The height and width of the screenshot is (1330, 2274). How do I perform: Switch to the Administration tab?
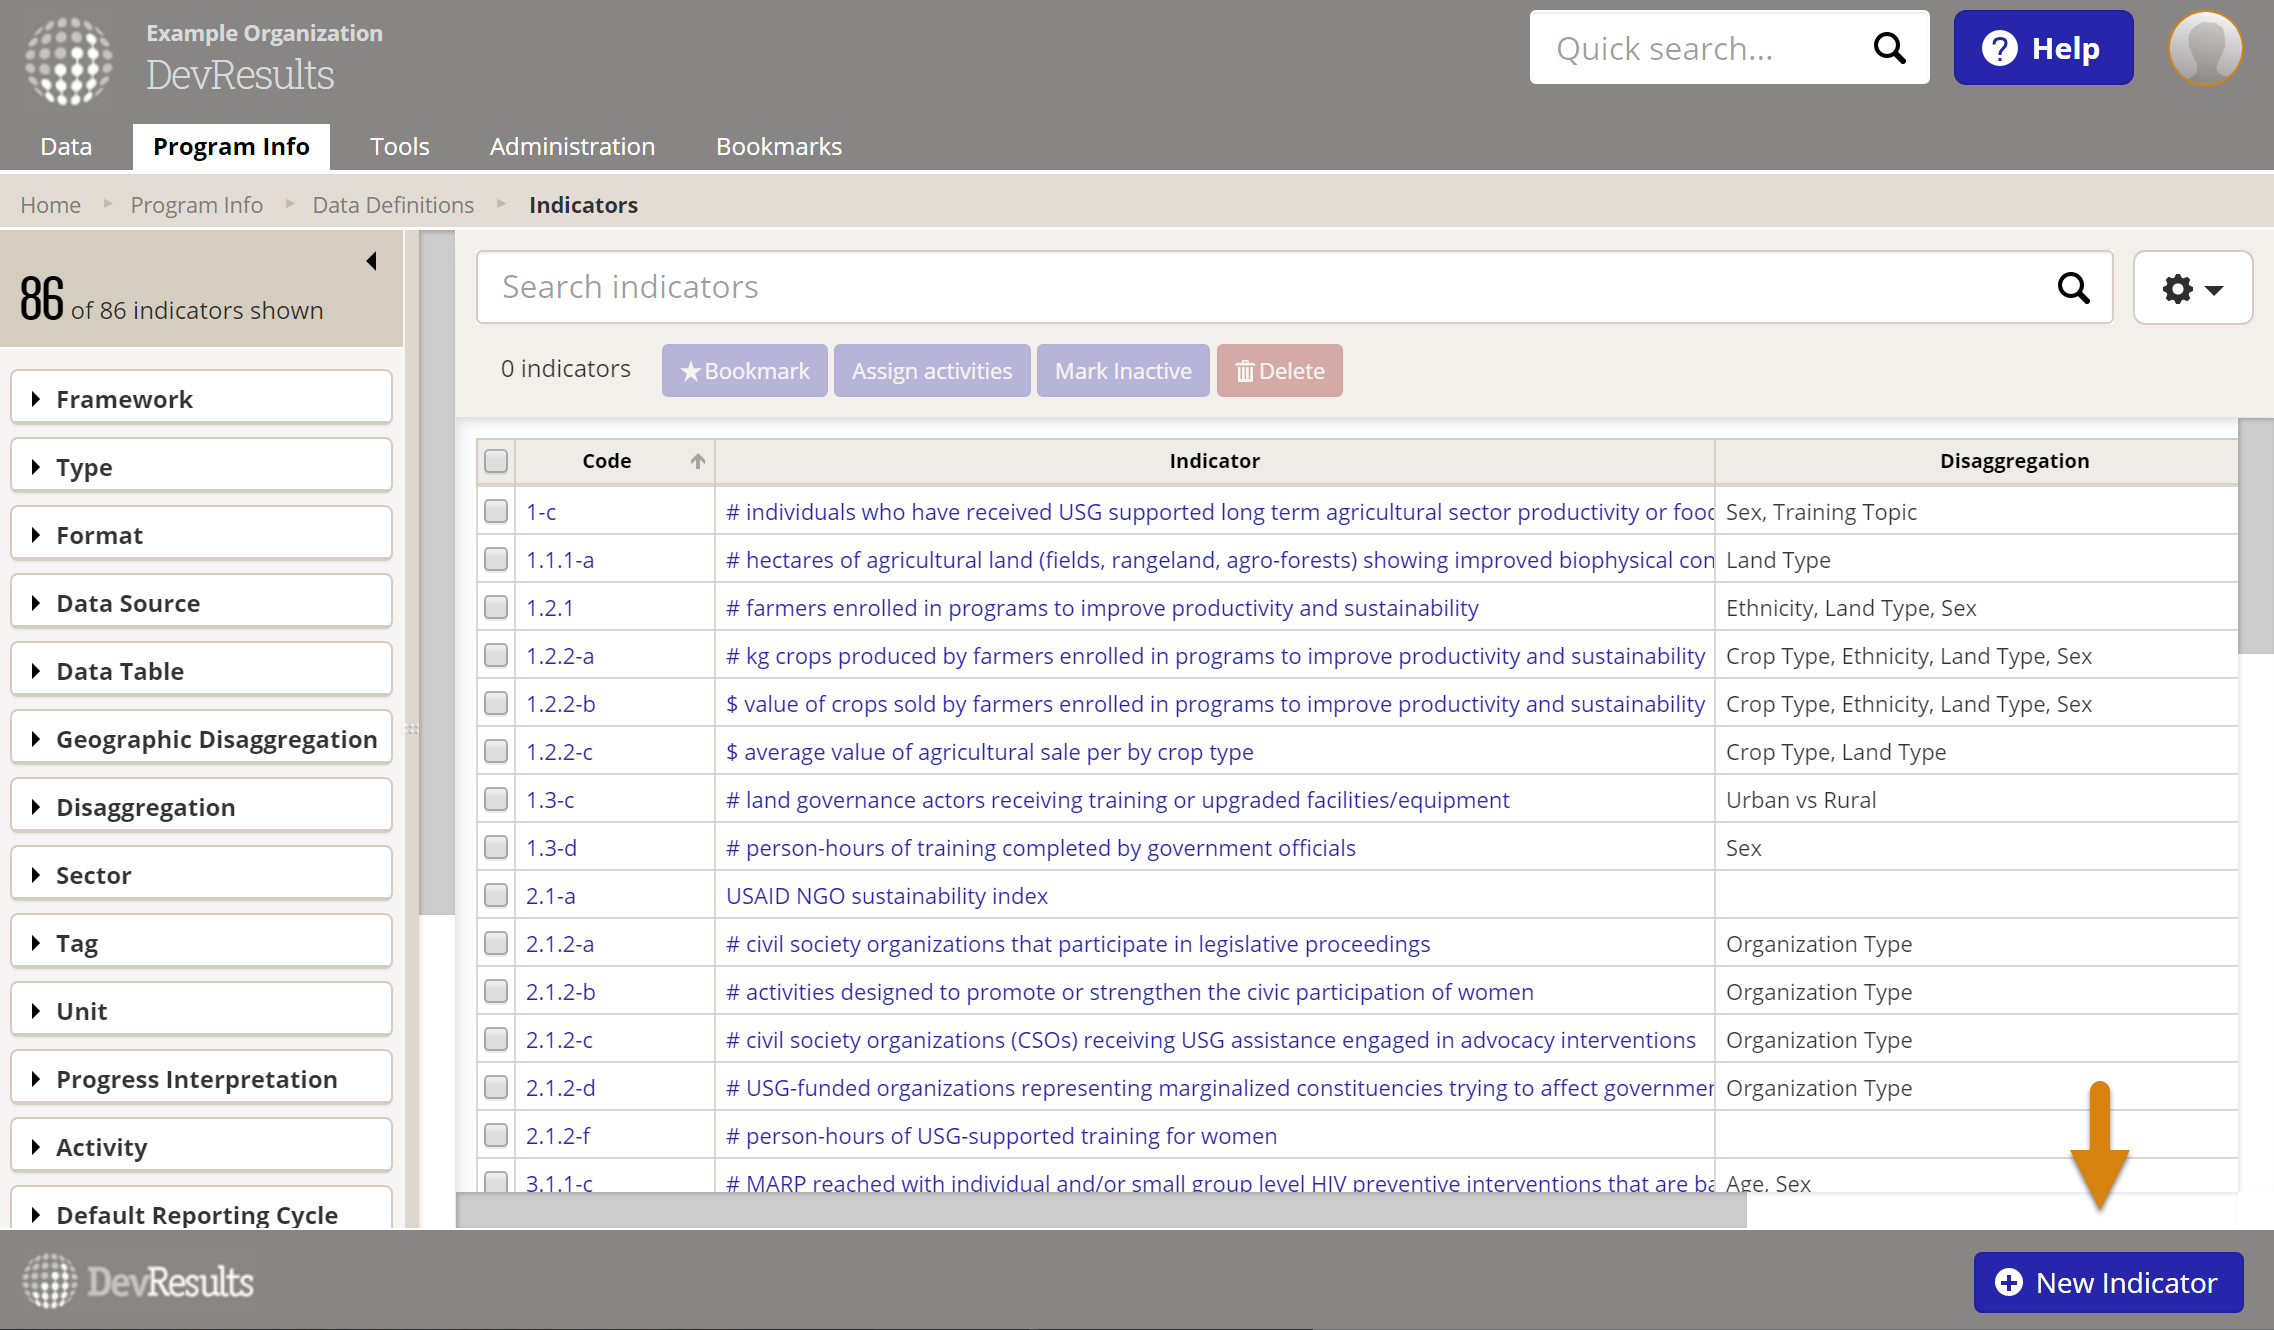[572, 146]
